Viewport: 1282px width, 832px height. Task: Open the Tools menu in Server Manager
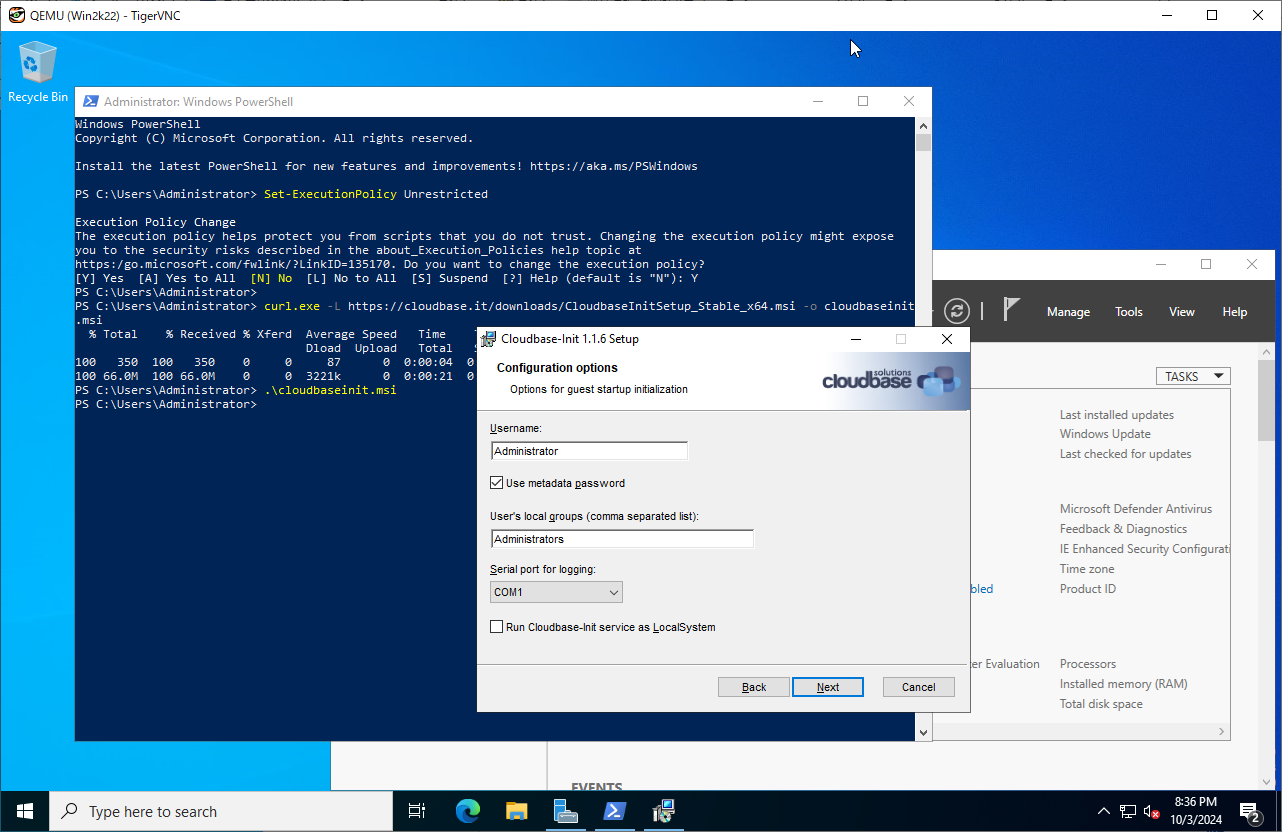(1129, 312)
